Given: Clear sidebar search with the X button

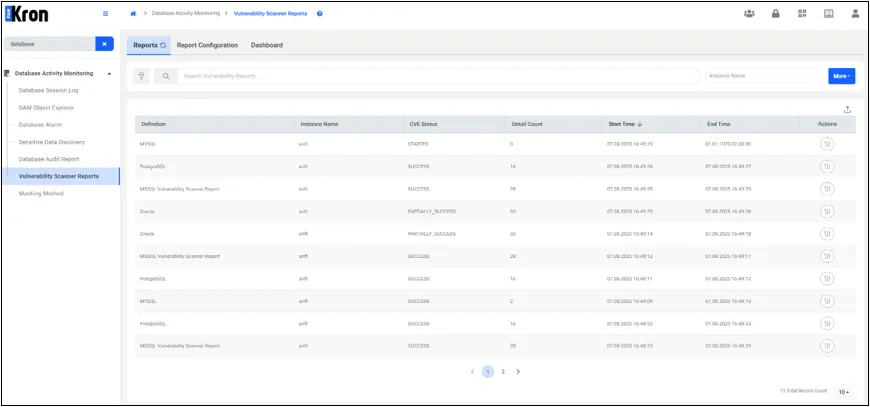Looking at the screenshot, I should coord(104,44).
